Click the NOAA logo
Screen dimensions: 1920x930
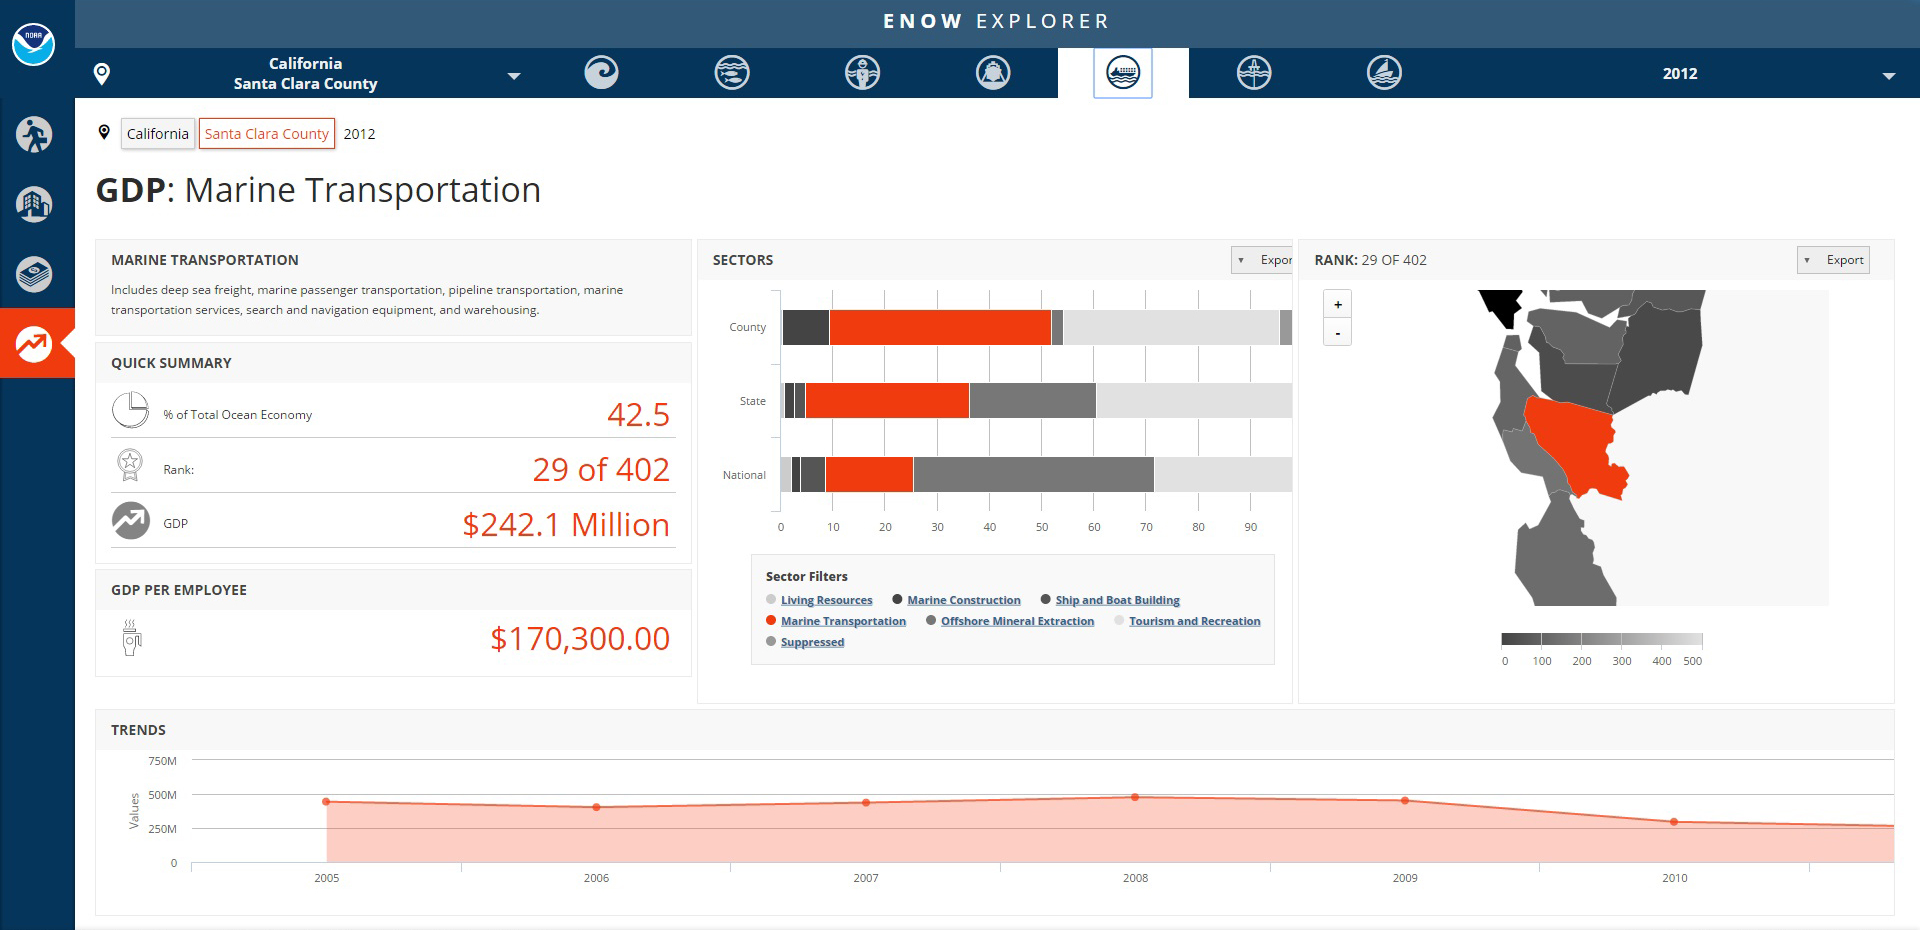coord(33,44)
